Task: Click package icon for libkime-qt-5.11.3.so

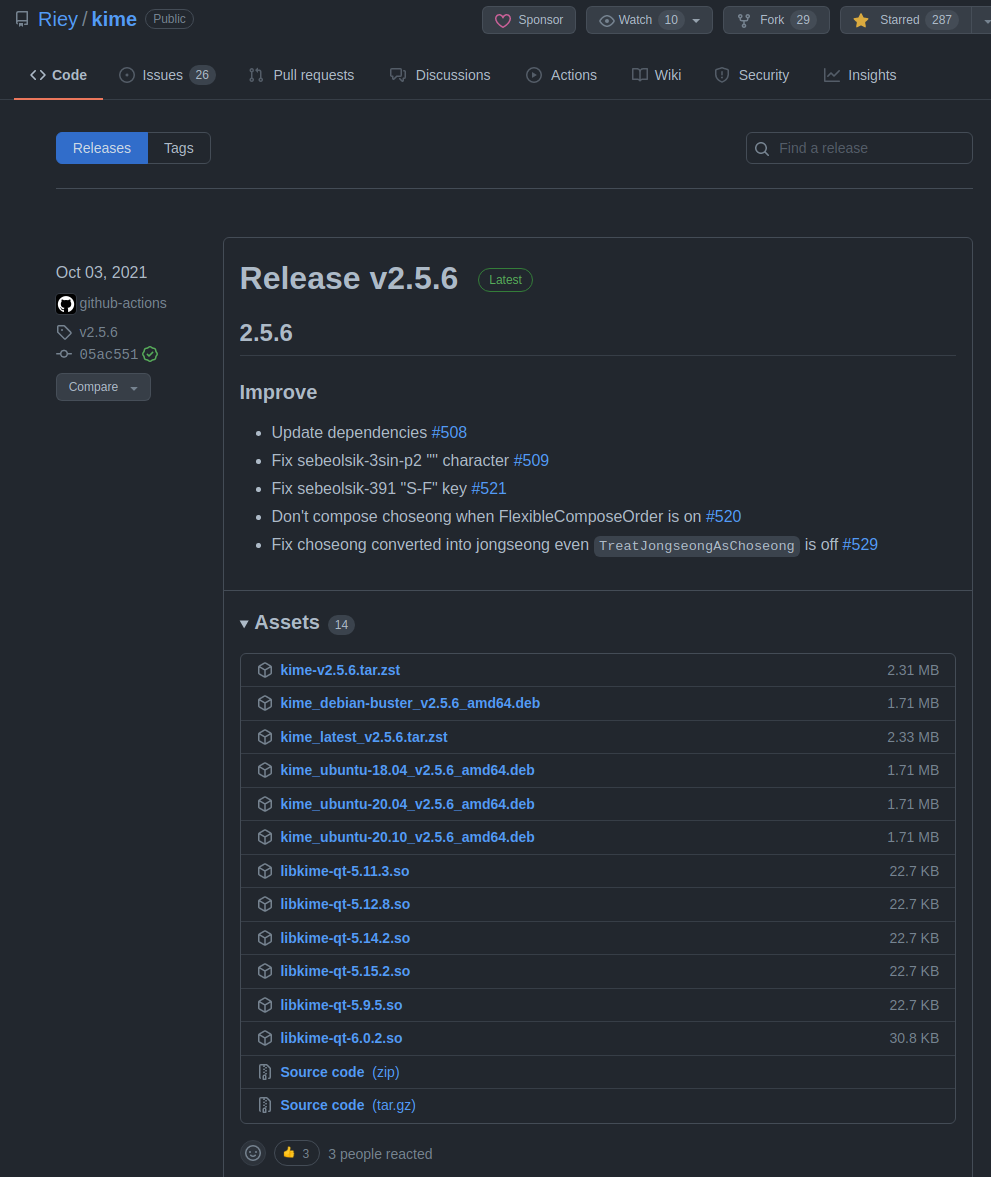Action: (x=264, y=871)
